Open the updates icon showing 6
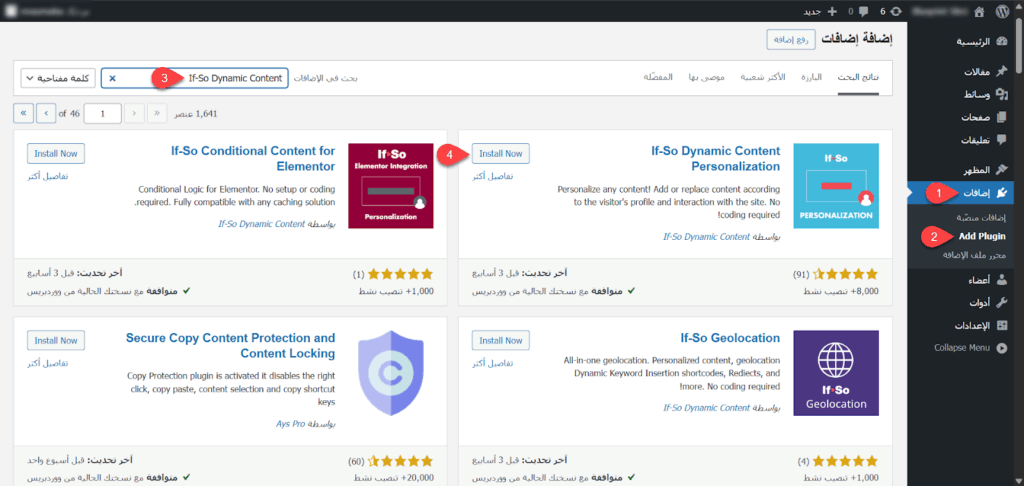This screenshot has width=1024, height=486. (x=893, y=11)
